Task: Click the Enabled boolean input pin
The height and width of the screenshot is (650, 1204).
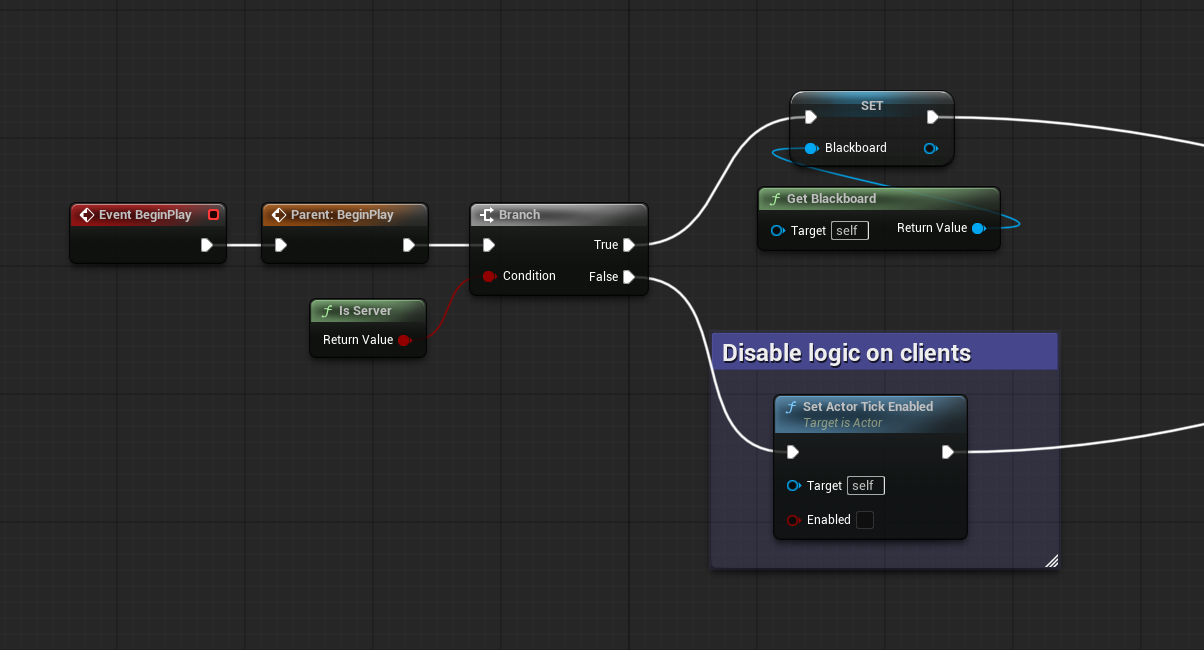Action: 793,520
